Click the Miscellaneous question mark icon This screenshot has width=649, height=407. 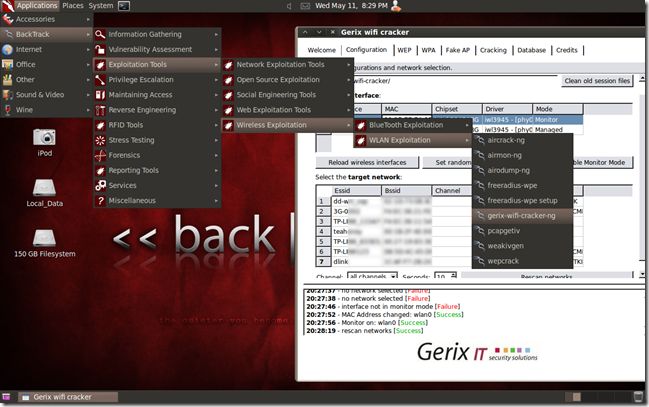pos(100,200)
